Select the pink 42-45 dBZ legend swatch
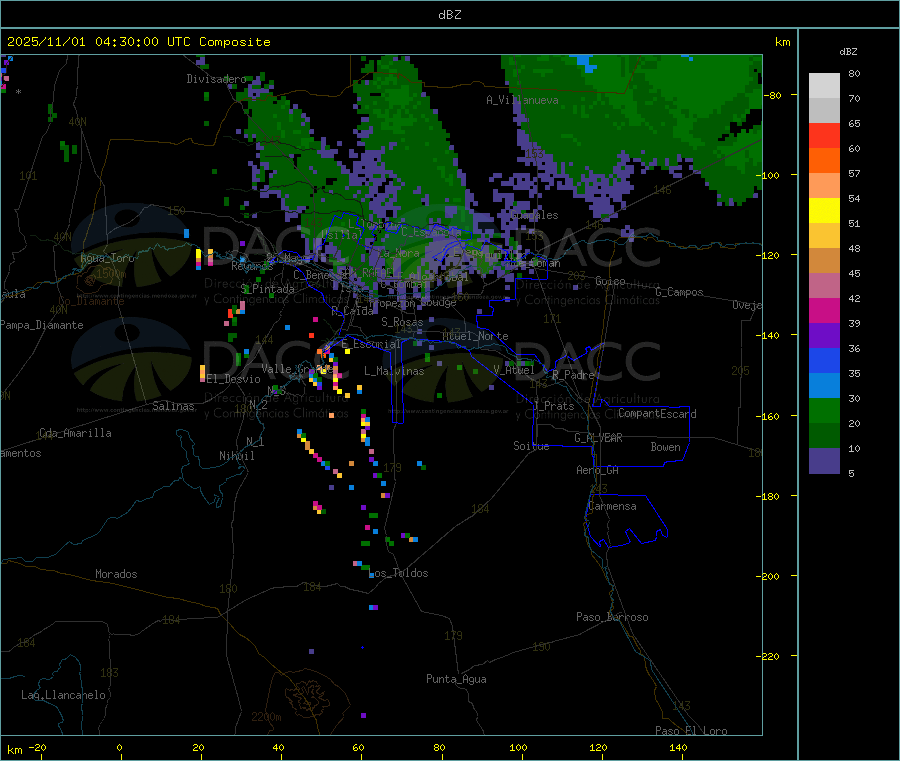900x761 pixels. [824, 285]
